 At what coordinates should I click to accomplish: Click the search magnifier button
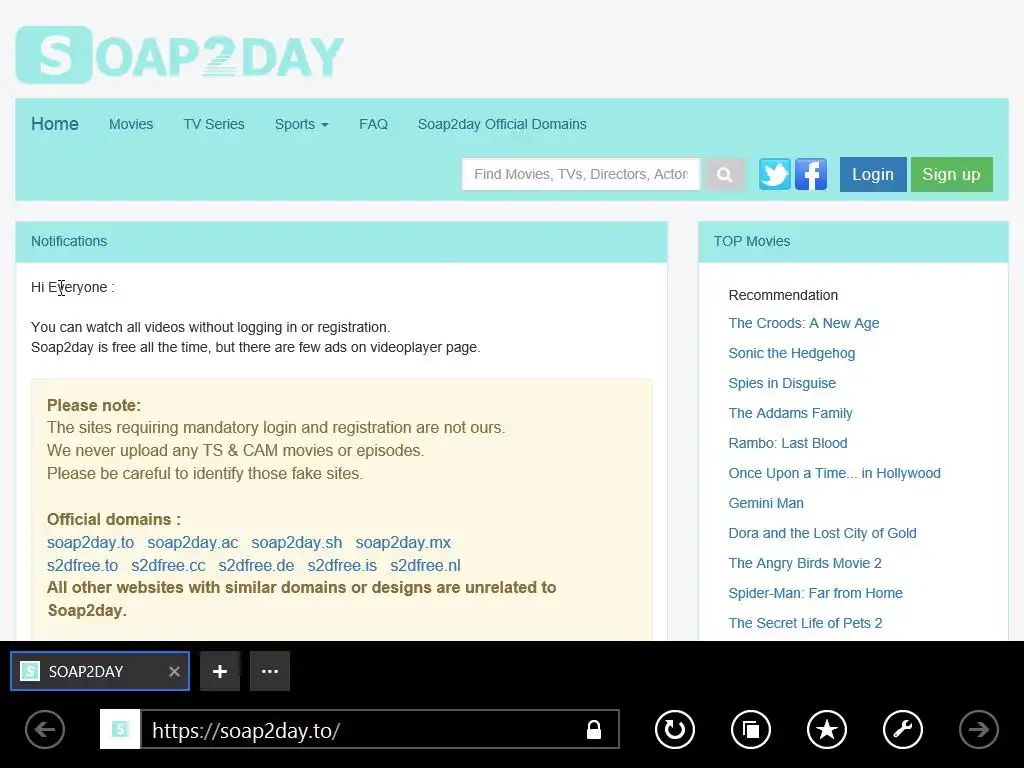tap(724, 174)
